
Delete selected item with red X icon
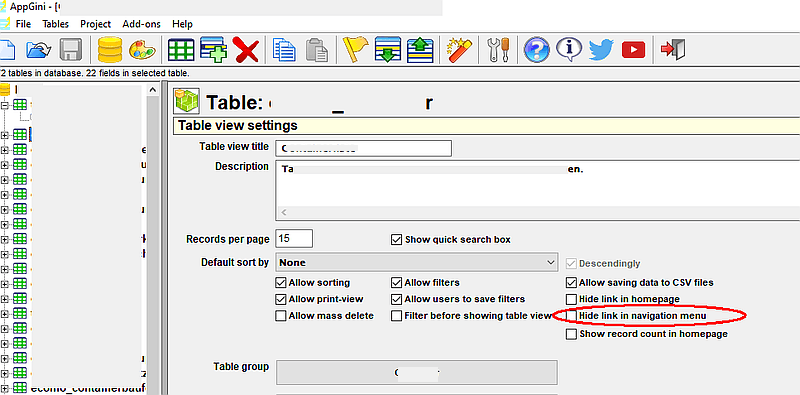[x=246, y=50]
